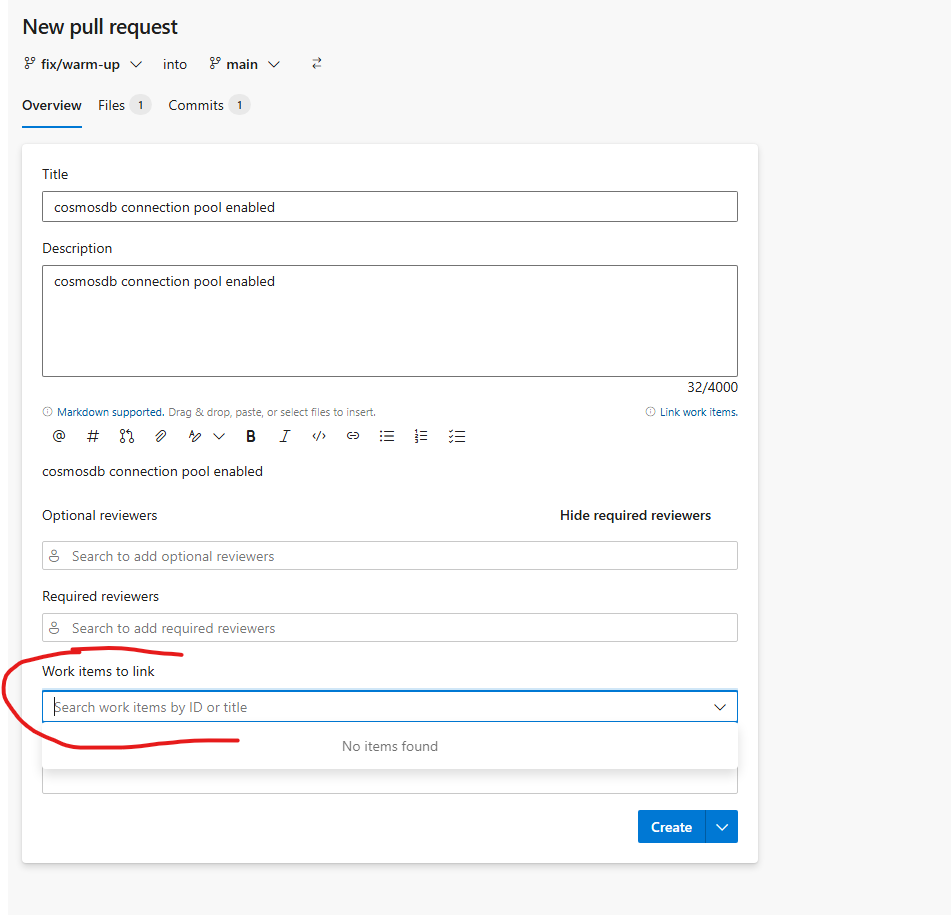Viewport: 951px width, 915px height.
Task: Click the @ mention icon
Action: [58, 435]
